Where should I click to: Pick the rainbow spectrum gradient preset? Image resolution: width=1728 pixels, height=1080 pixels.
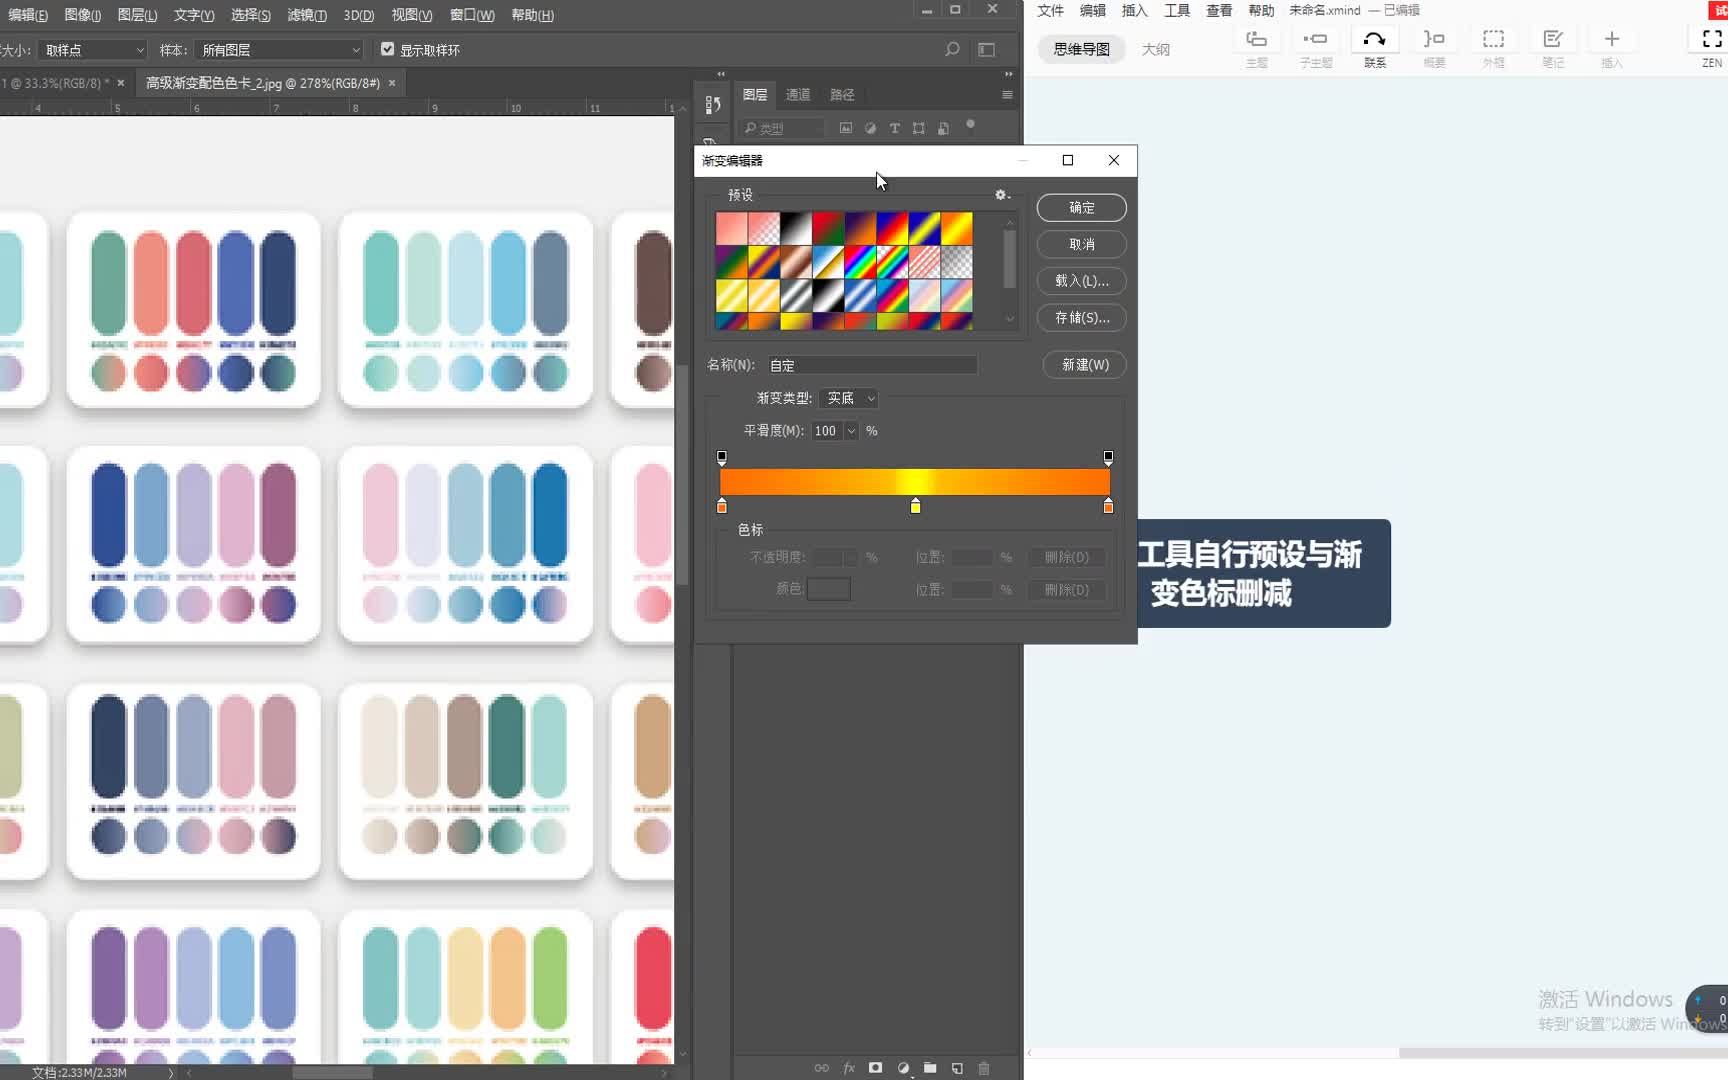tap(860, 261)
